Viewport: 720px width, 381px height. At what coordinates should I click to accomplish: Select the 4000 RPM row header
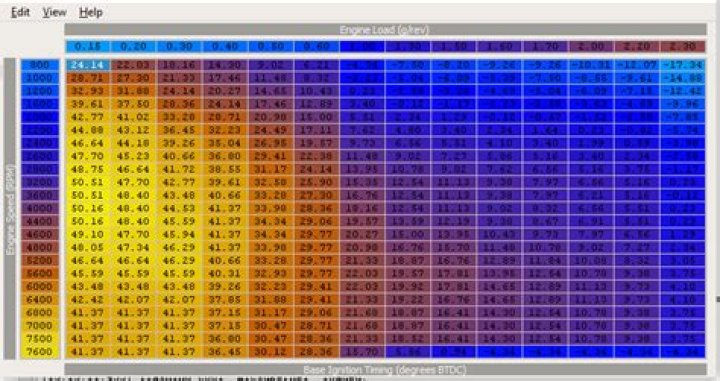[39, 208]
